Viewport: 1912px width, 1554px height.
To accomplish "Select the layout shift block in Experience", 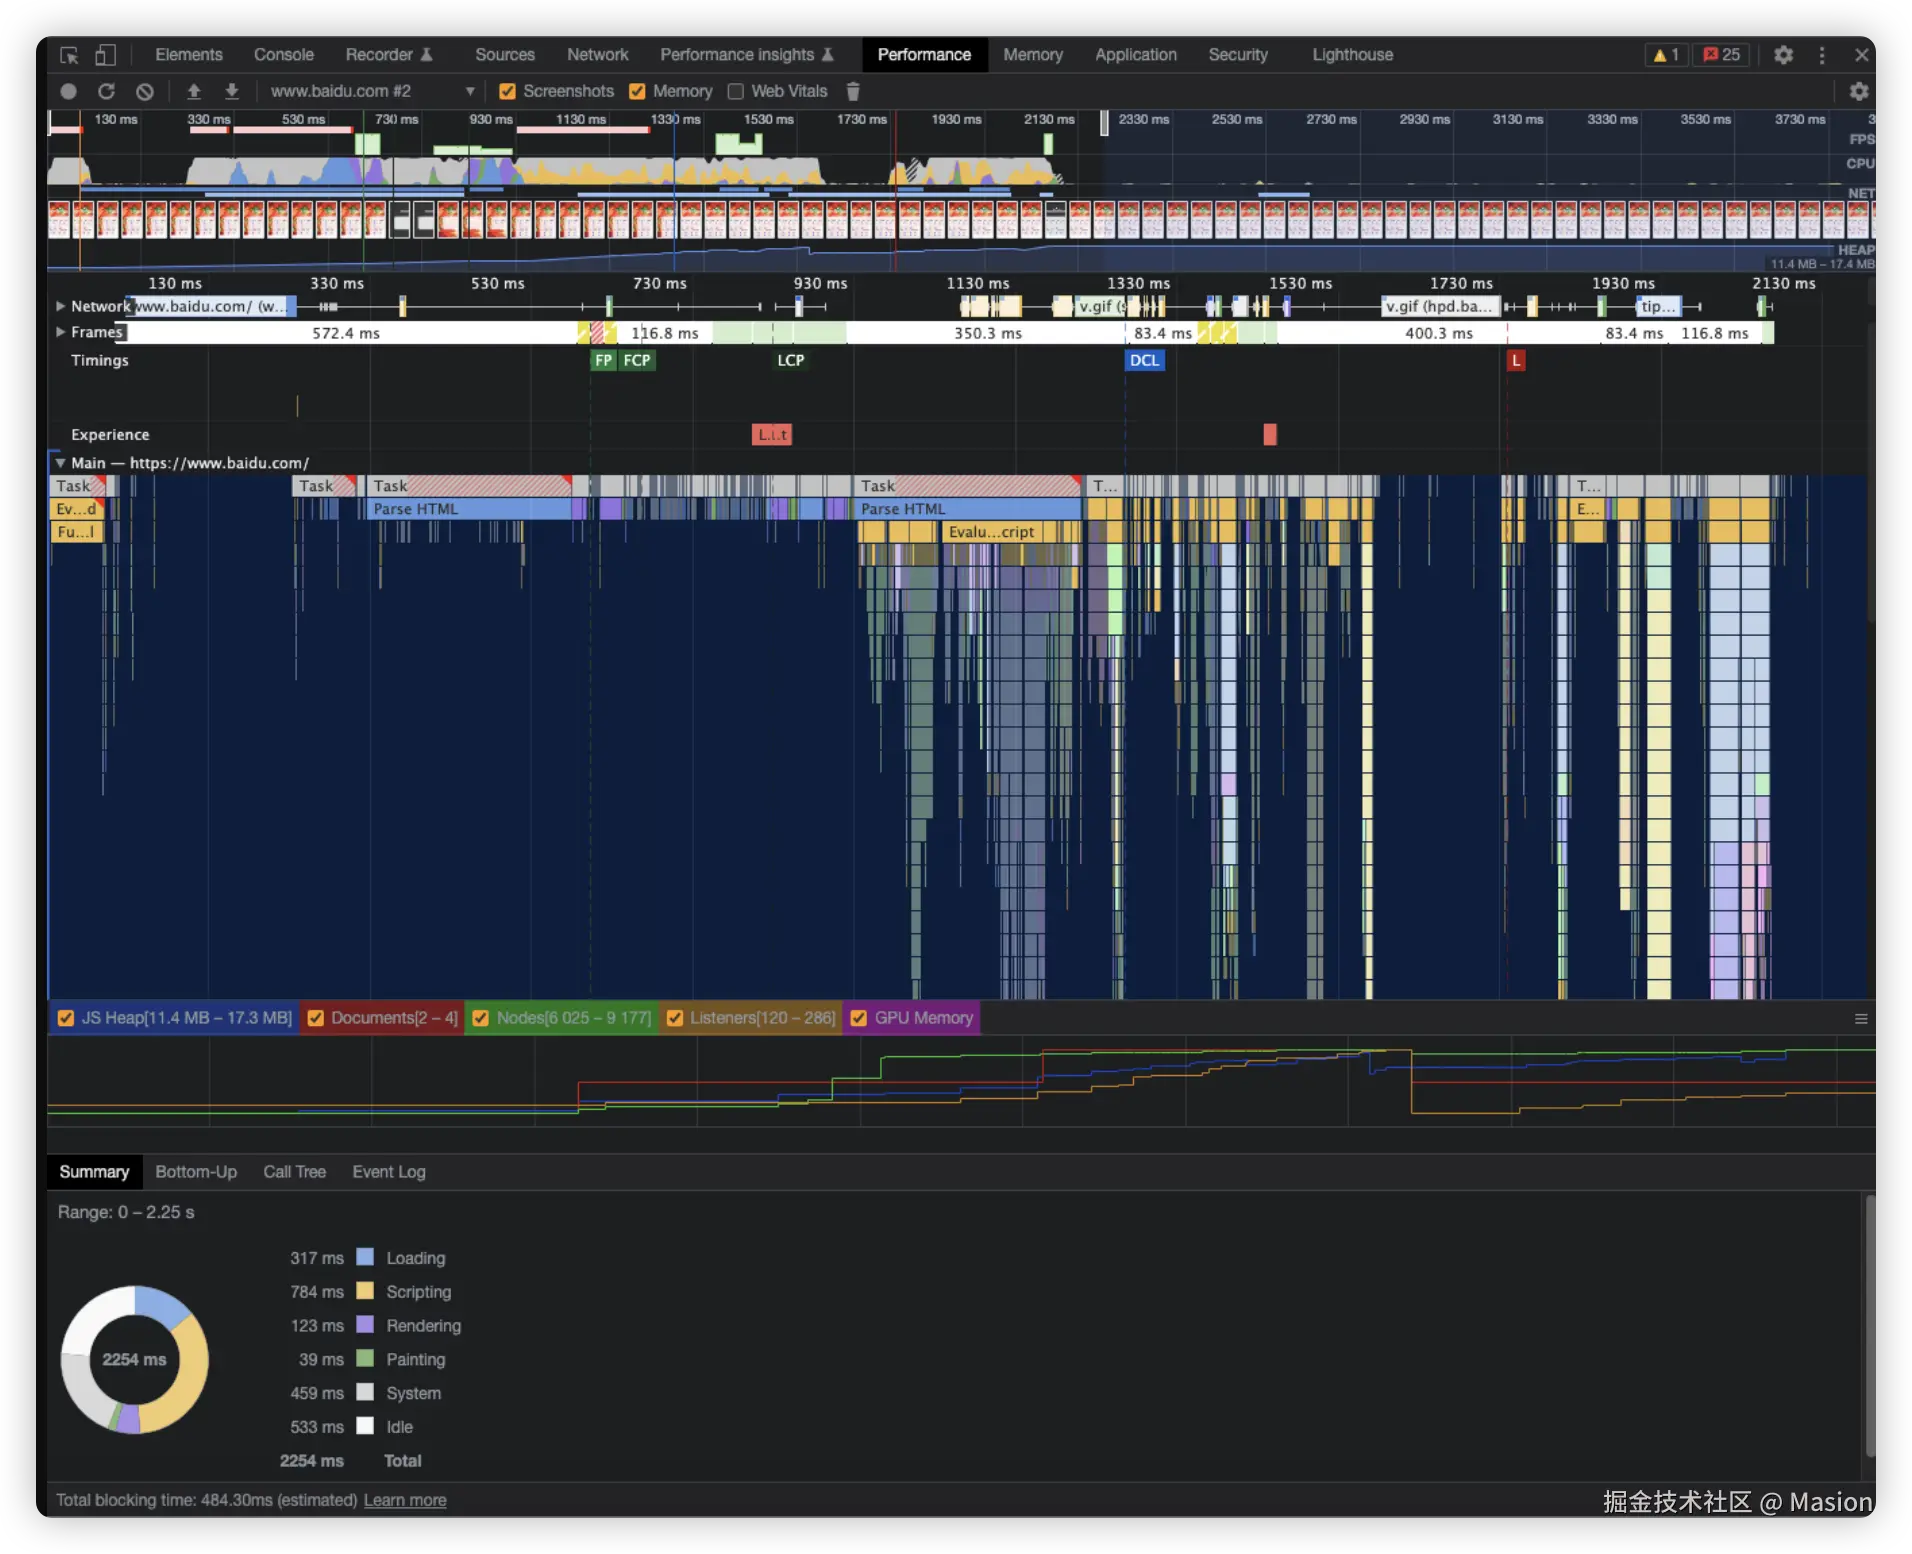I will [772, 435].
